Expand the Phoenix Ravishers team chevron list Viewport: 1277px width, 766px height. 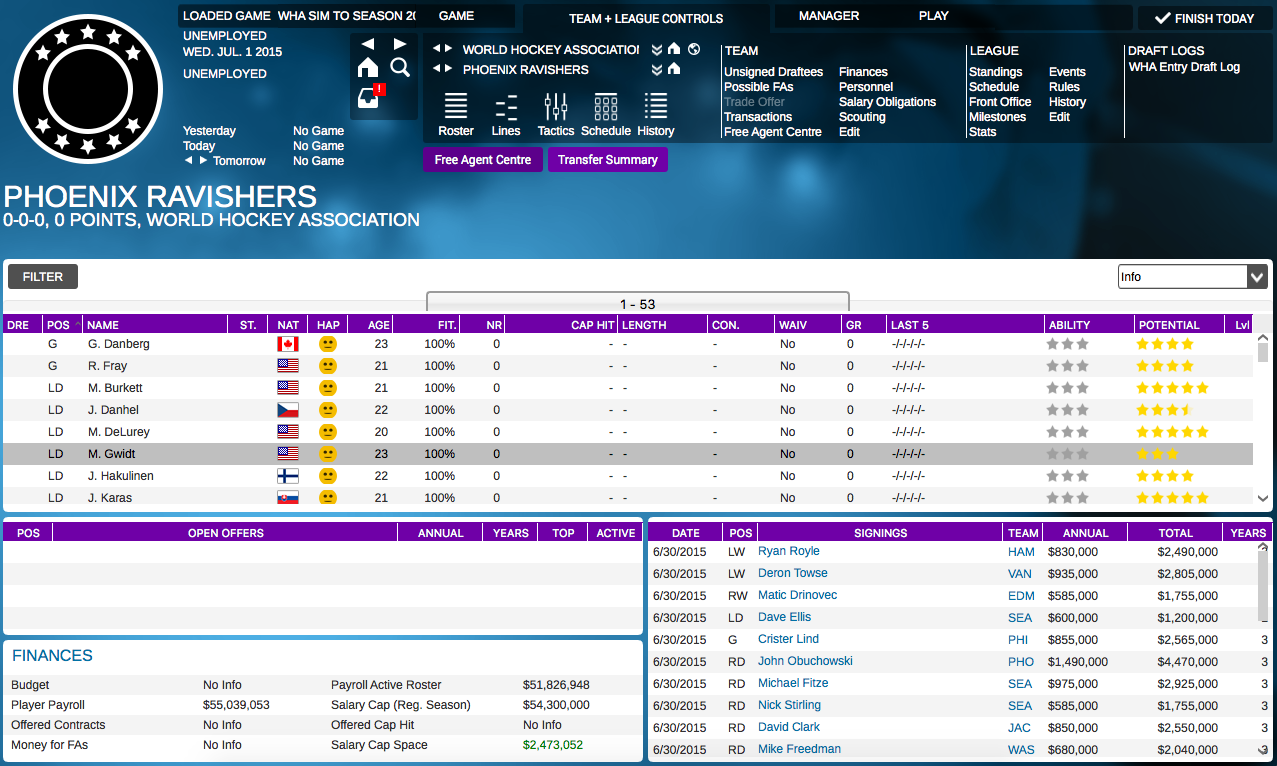[657, 70]
